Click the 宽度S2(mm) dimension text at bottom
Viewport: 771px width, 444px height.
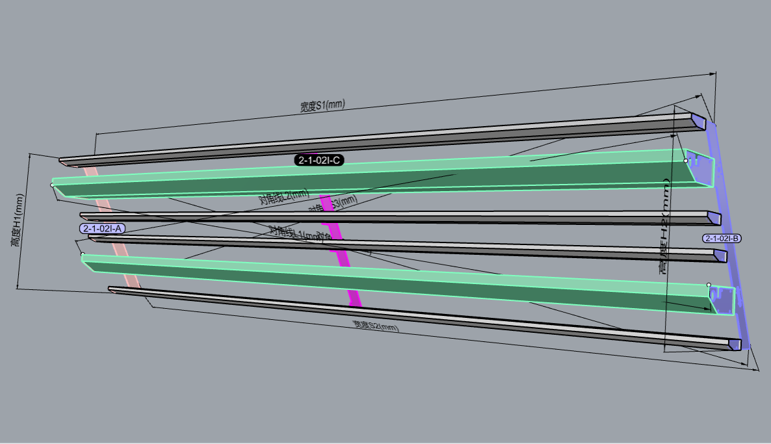375,325
